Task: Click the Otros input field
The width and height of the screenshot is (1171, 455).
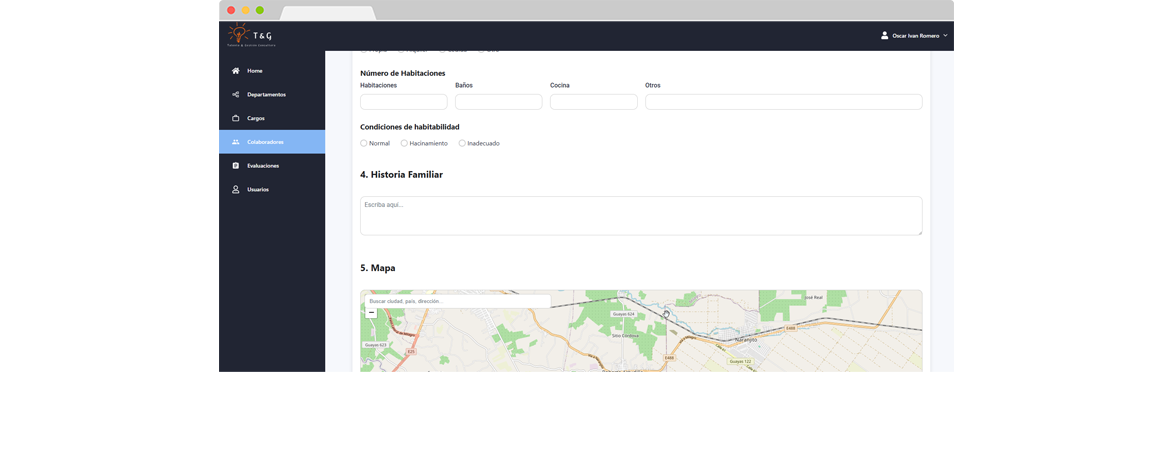Action: pyautogui.click(x=783, y=102)
